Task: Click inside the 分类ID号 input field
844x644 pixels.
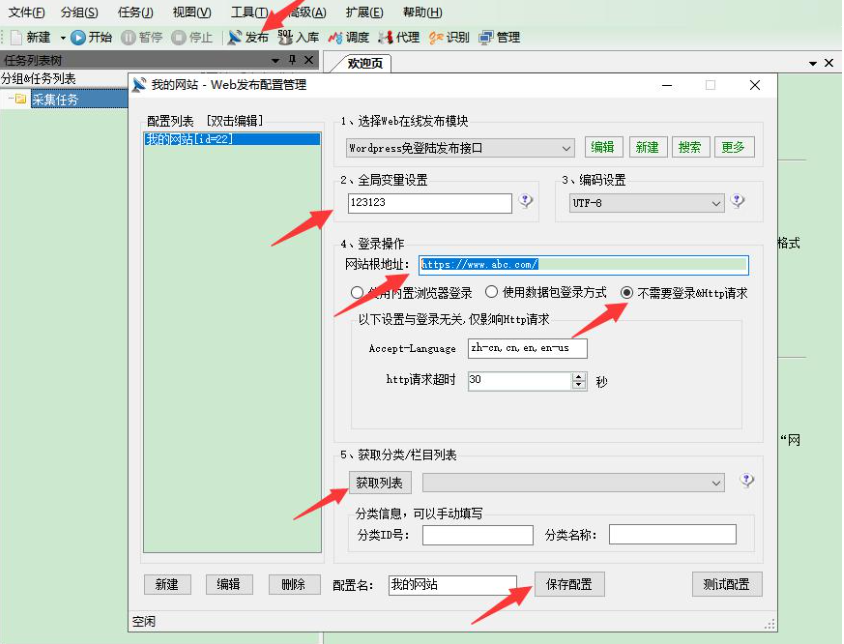Action: pyautogui.click(x=477, y=534)
